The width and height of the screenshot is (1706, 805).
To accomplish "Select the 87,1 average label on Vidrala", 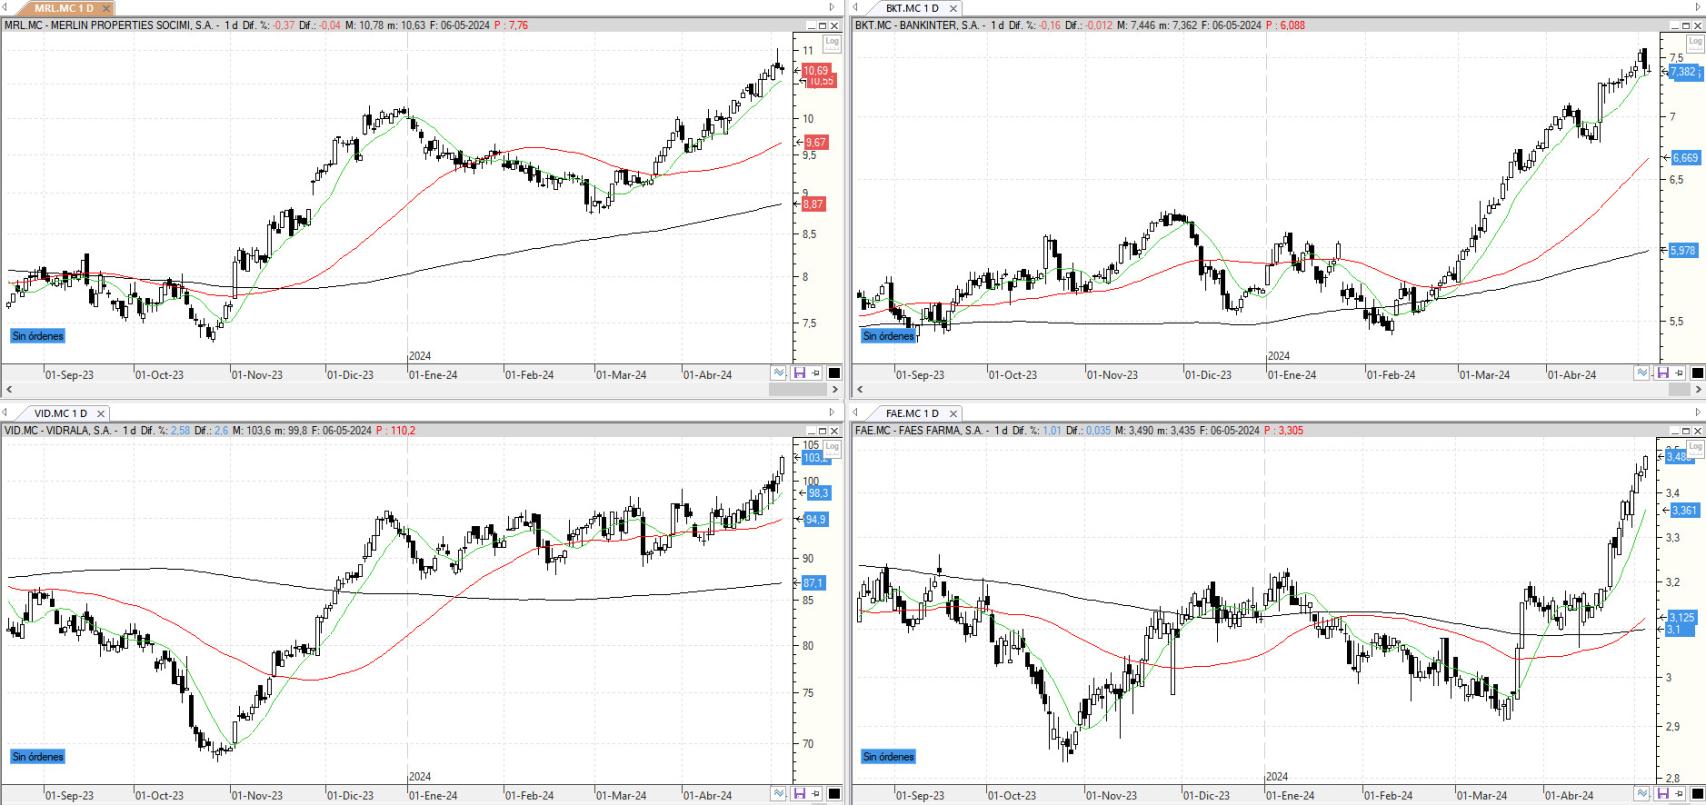I will click(814, 583).
